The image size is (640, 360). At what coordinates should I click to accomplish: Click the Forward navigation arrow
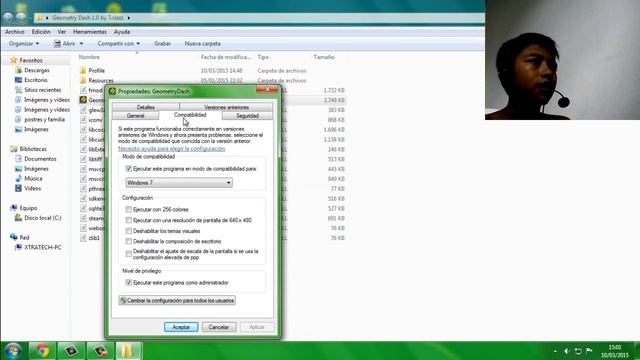click(x=21, y=18)
